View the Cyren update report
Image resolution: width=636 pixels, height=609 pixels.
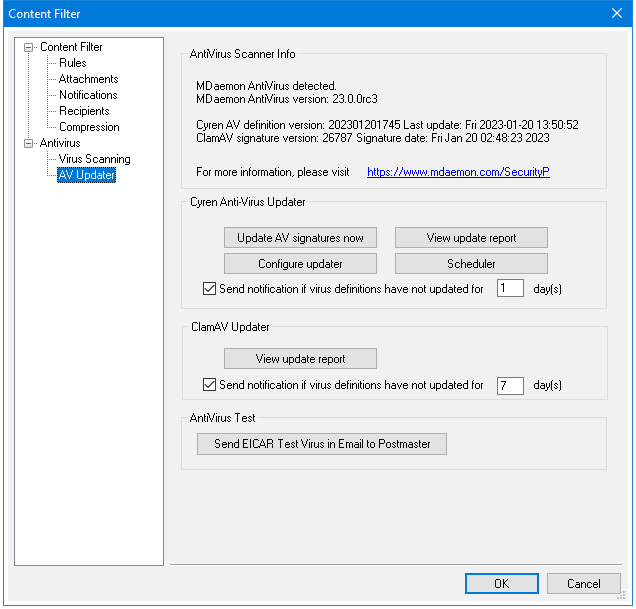(471, 238)
